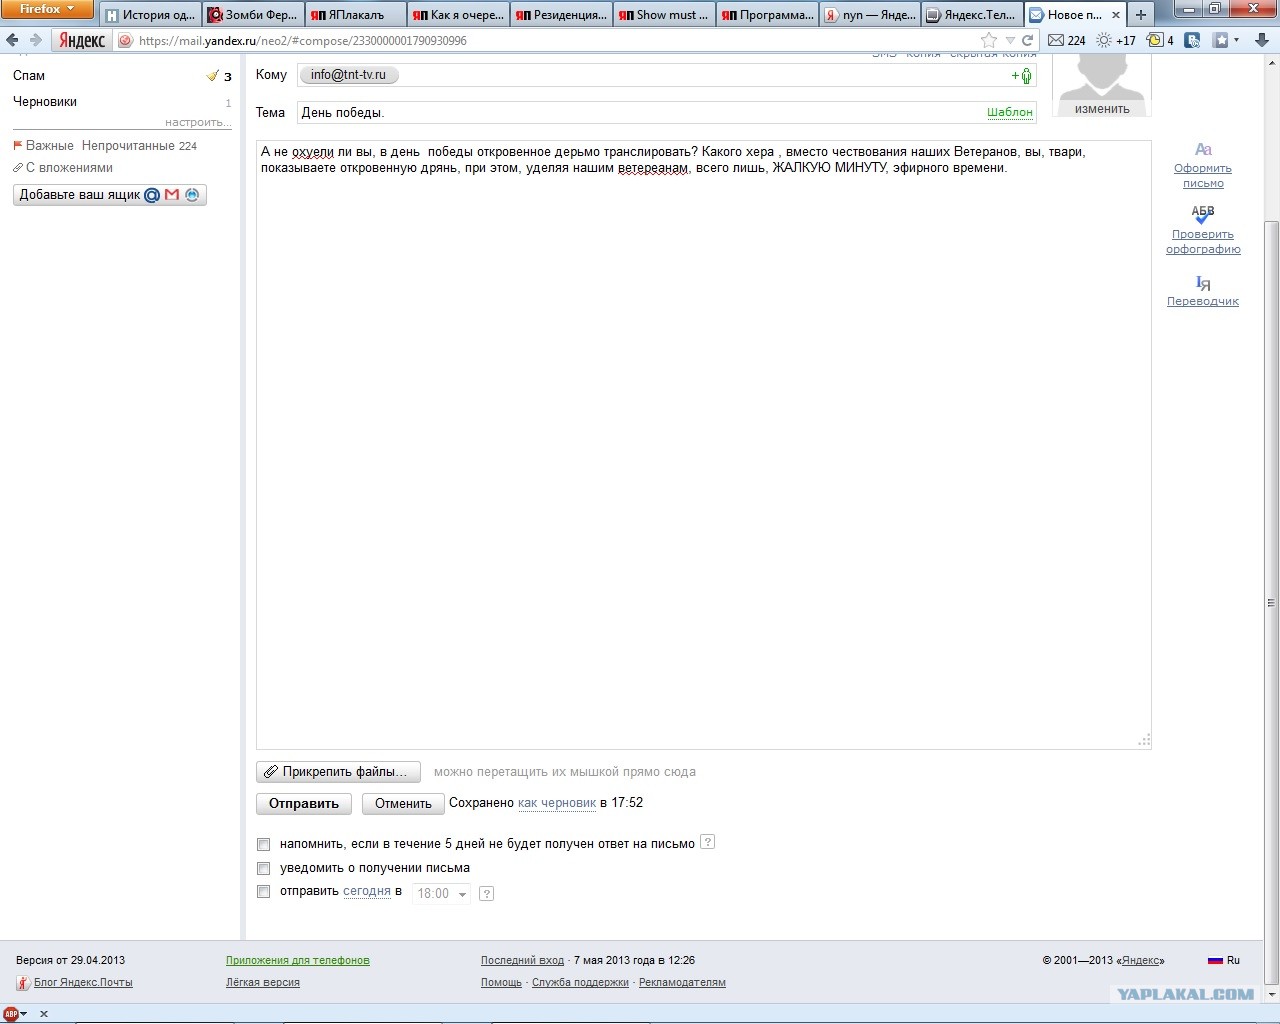This screenshot has width=1280, height=1024.
Task: Switch to the 'Как я очере...' tab
Action: 458,15
